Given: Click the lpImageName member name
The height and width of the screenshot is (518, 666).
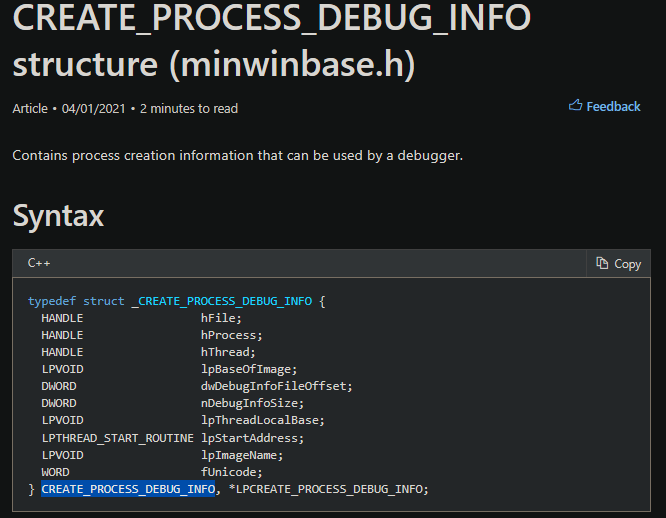Looking at the screenshot, I should pos(242,454).
